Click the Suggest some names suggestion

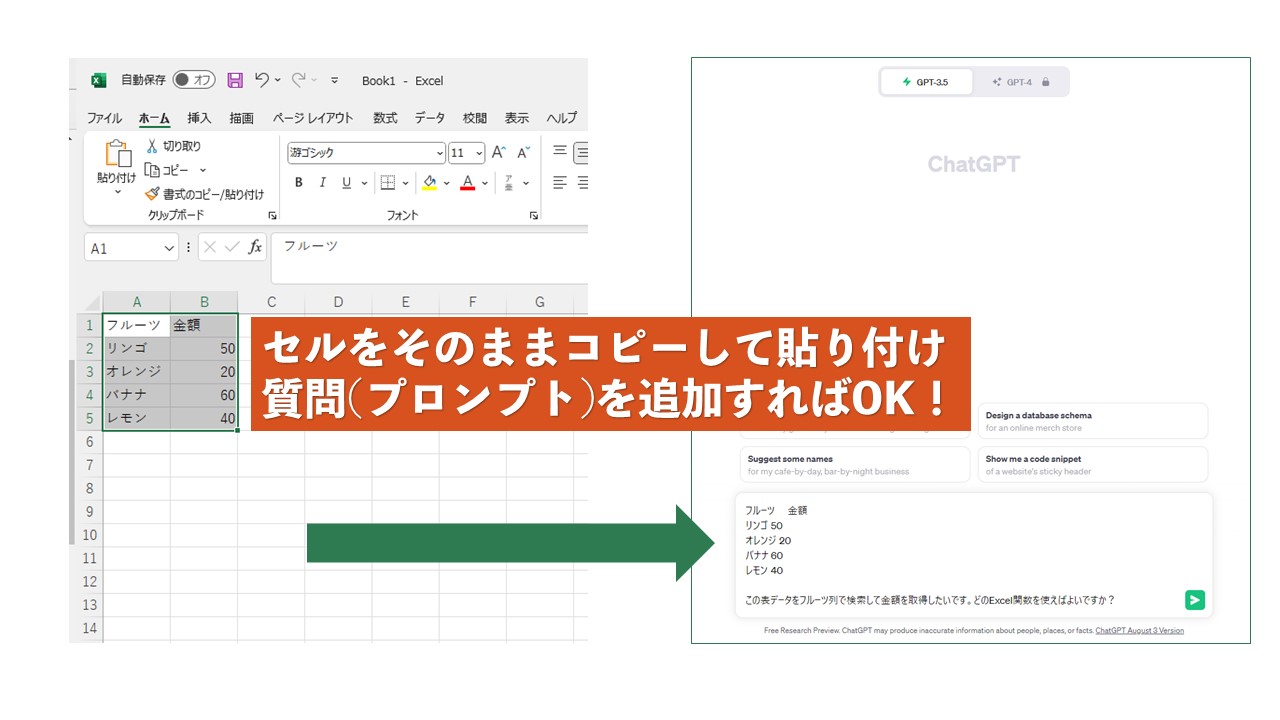855,465
